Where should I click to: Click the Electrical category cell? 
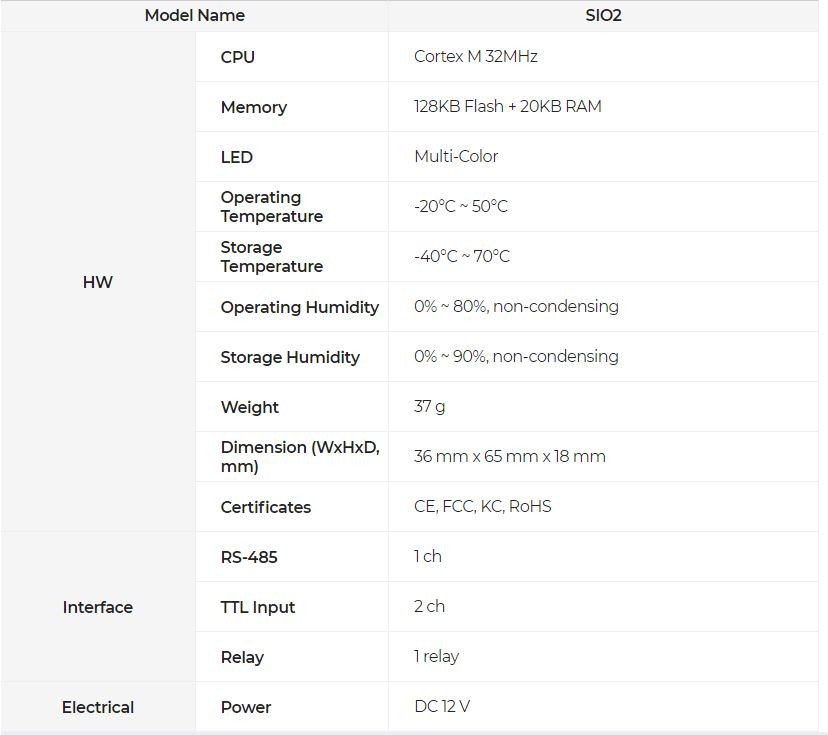[x=98, y=707]
